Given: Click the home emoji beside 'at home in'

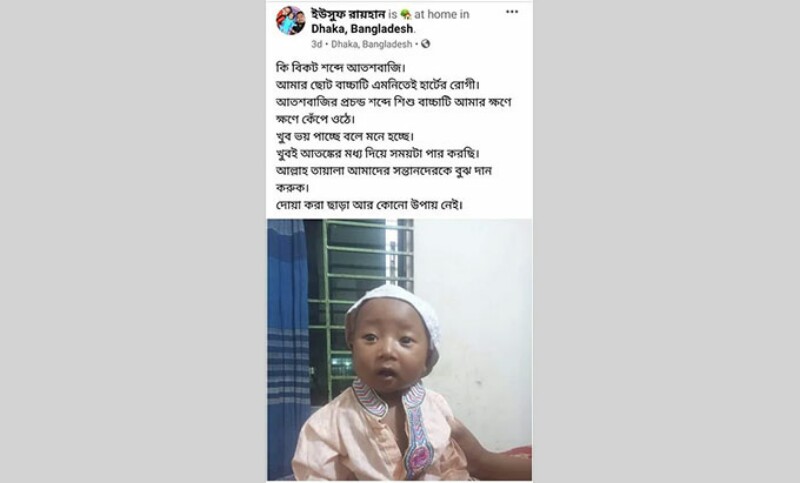Looking at the screenshot, I should click(x=406, y=15).
